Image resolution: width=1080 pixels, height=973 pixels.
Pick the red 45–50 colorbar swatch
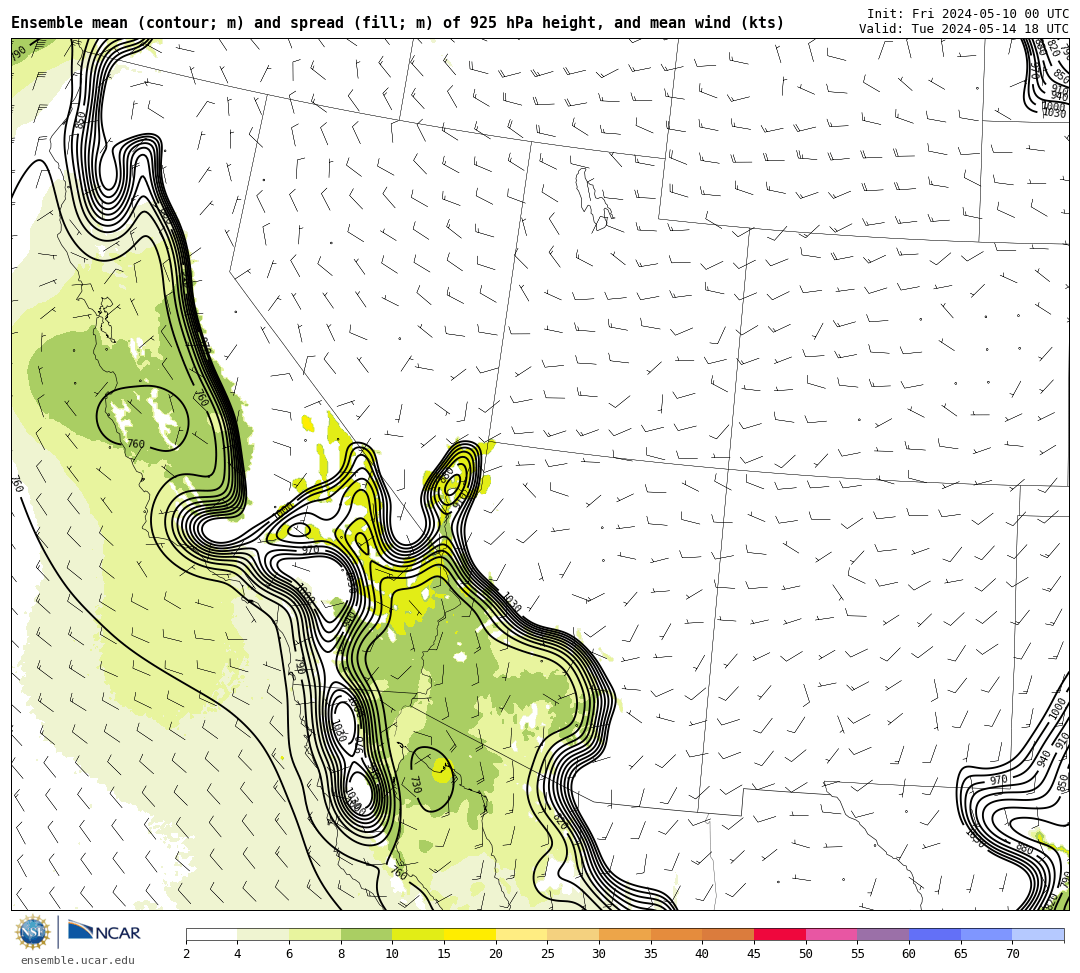(x=780, y=934)
